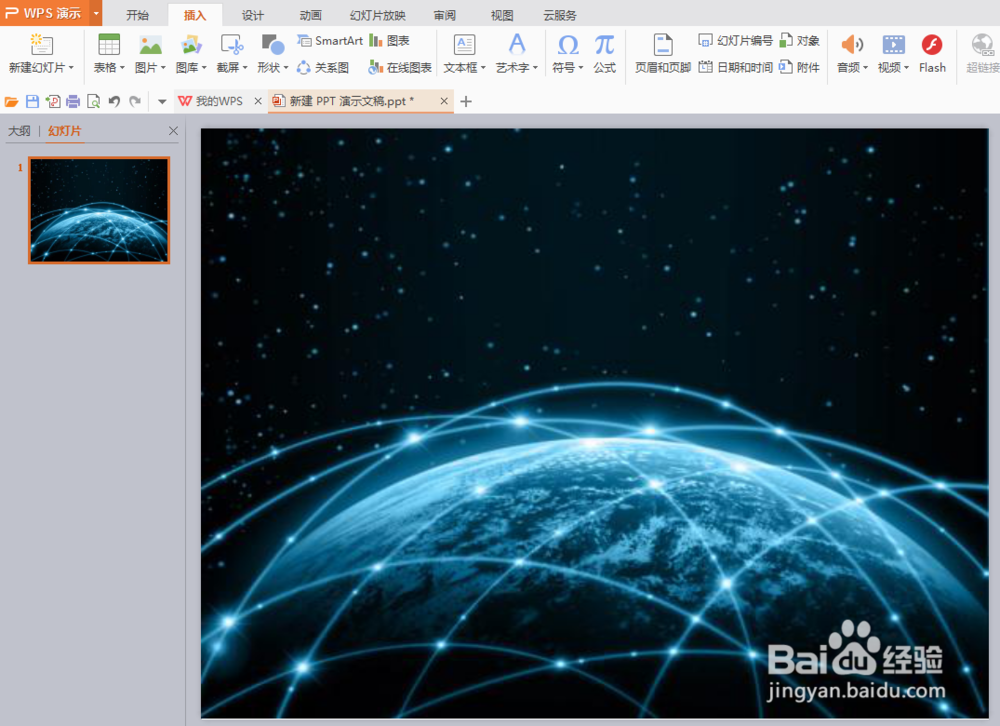This screenshot has height=726, width=1000.
Task: Expand the Audio (音频) dropdown arrow
Action: tap(865, 68)
